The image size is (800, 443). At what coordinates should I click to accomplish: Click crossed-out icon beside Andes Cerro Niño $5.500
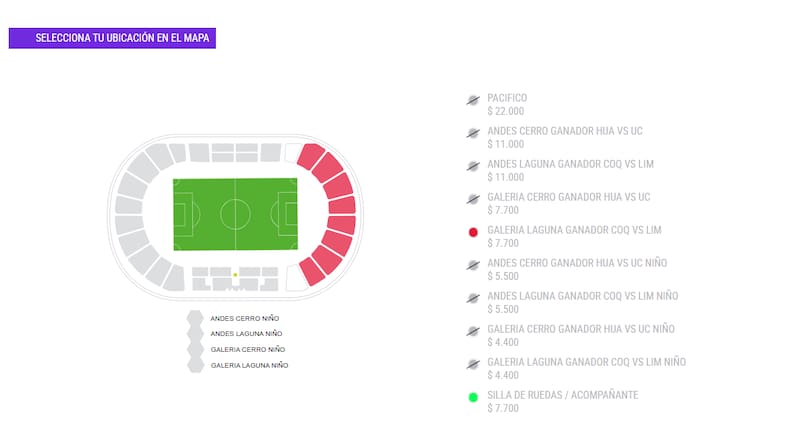[473, 265]
